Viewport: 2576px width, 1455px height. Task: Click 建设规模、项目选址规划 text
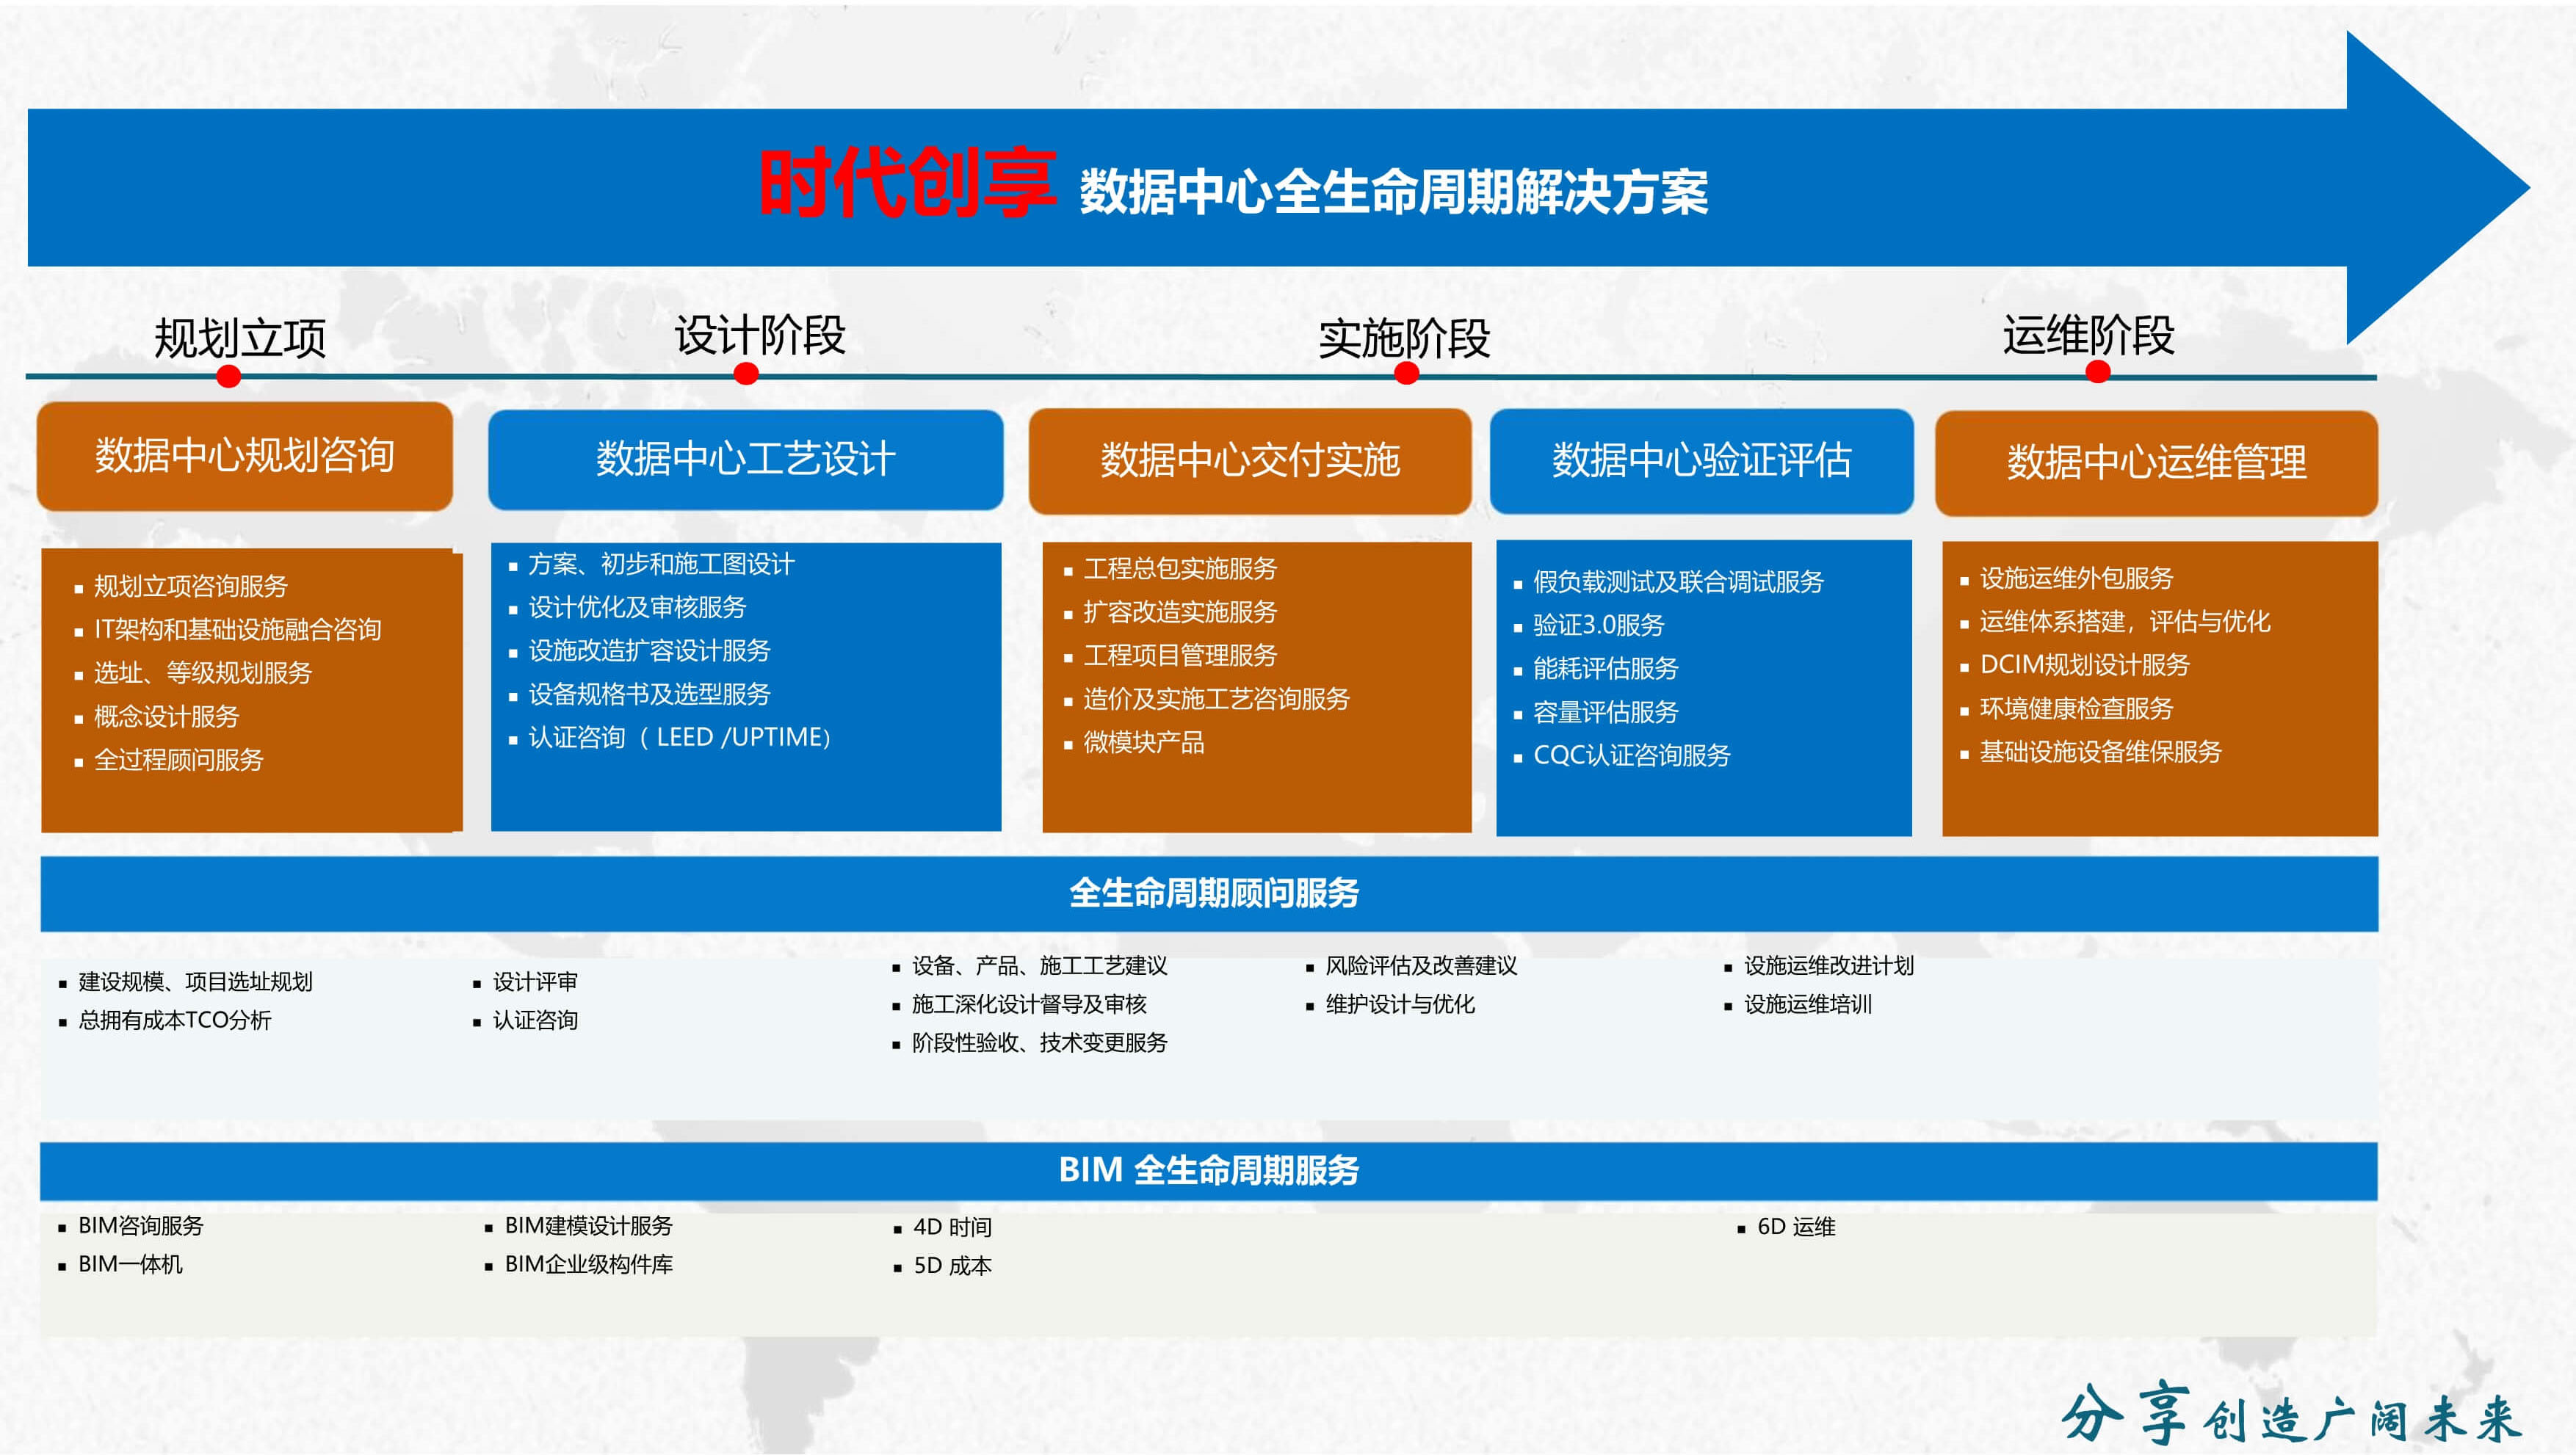pos(195,982)
